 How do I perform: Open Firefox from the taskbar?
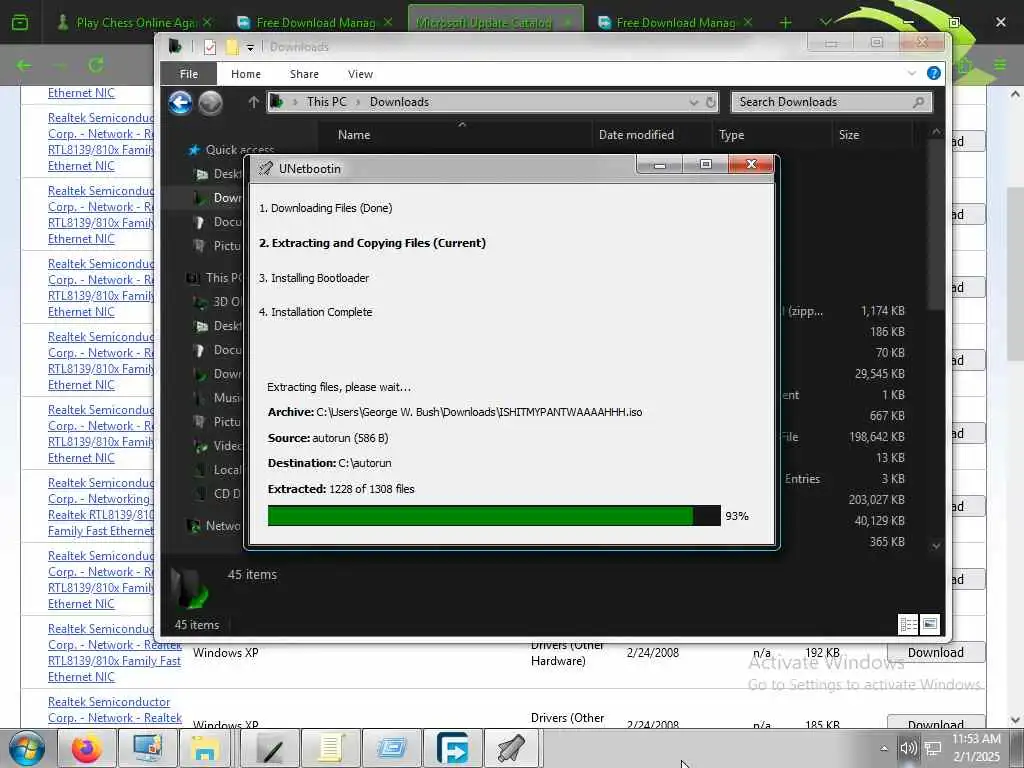pyautogui.click(x=86, y=748)
